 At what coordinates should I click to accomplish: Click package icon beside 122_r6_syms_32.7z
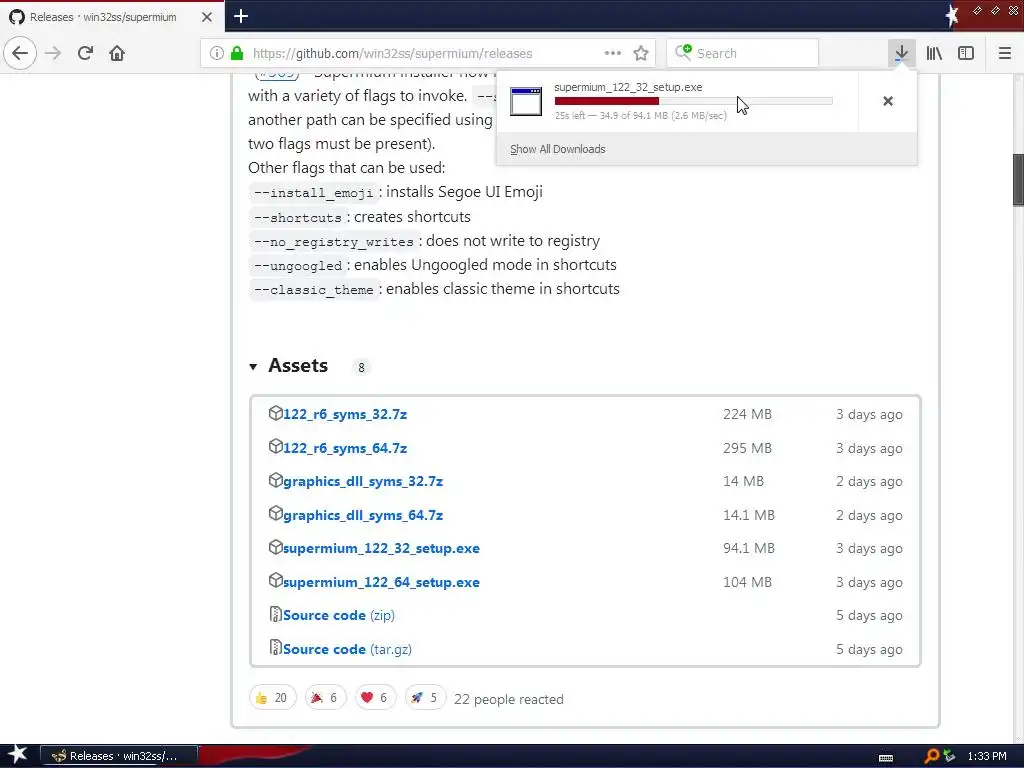(x=276, y=413)
